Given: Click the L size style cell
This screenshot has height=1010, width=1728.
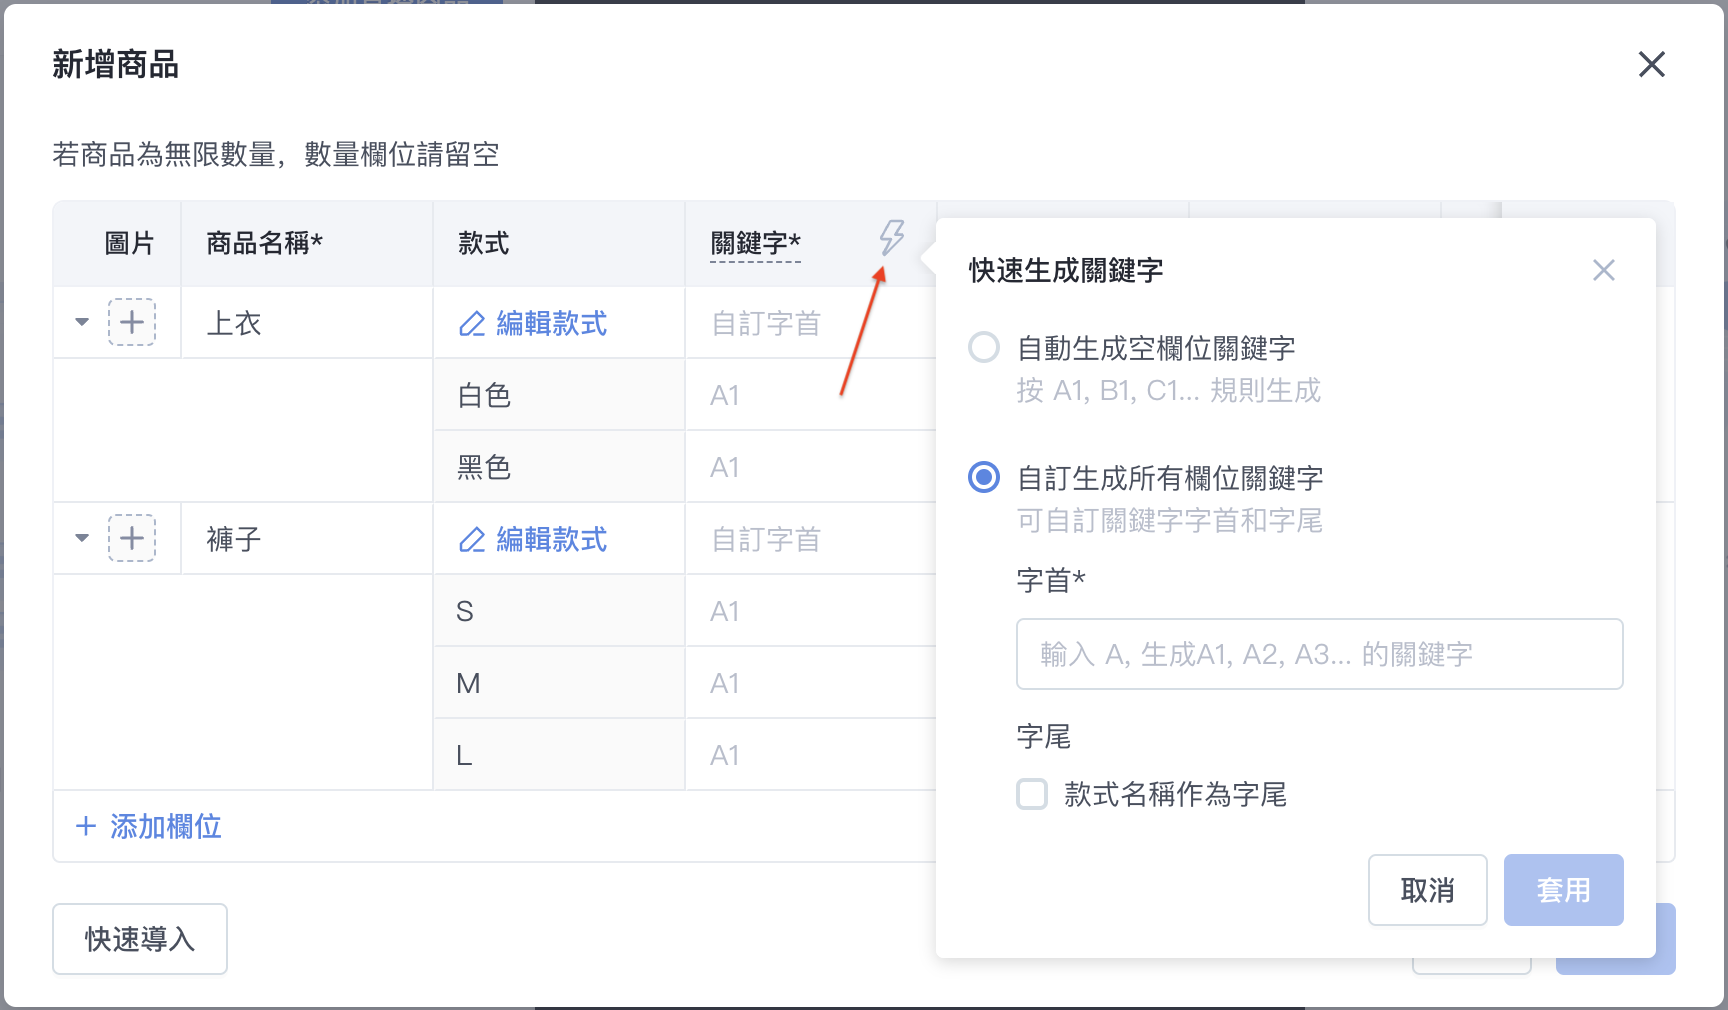Looking at the screenshot, I should pos(559,755).
